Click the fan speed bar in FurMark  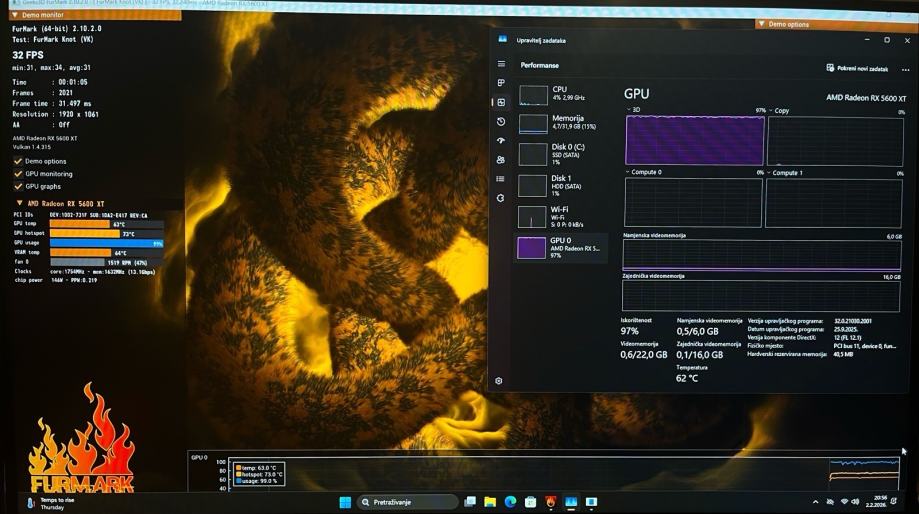(107, 263)
